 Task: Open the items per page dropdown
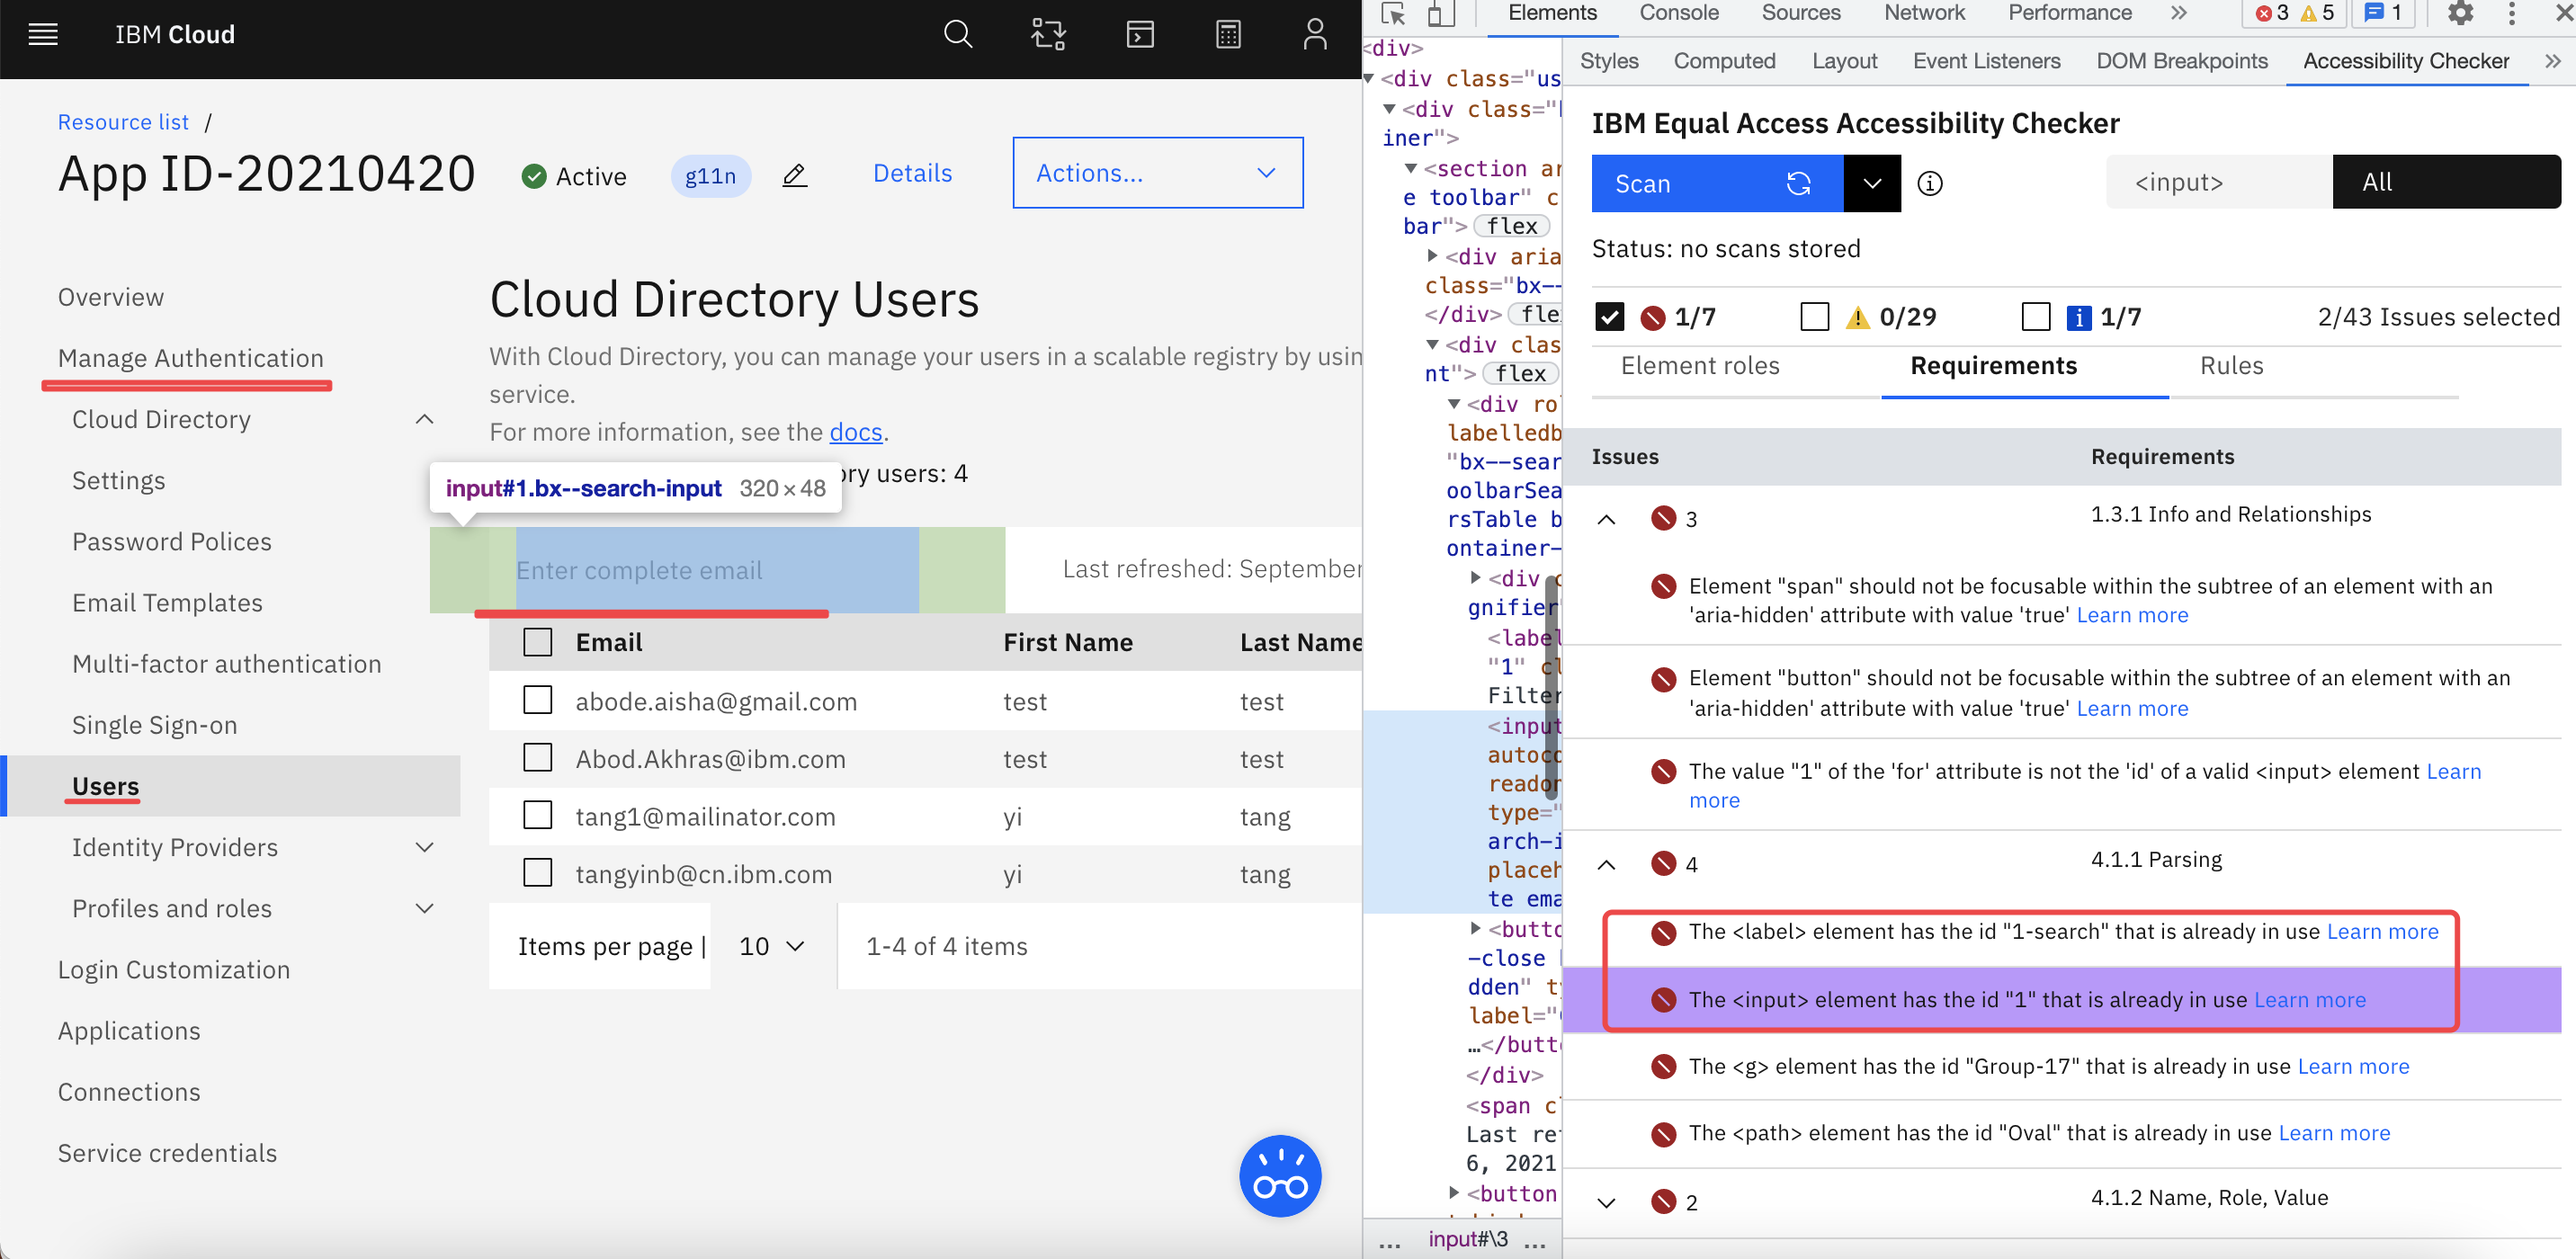(772, 946)
